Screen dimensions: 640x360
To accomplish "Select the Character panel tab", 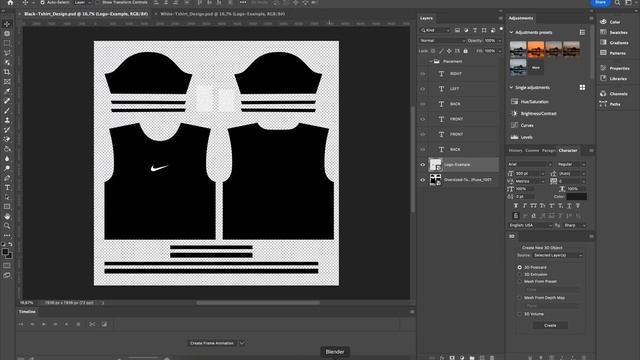I will 568,151.
